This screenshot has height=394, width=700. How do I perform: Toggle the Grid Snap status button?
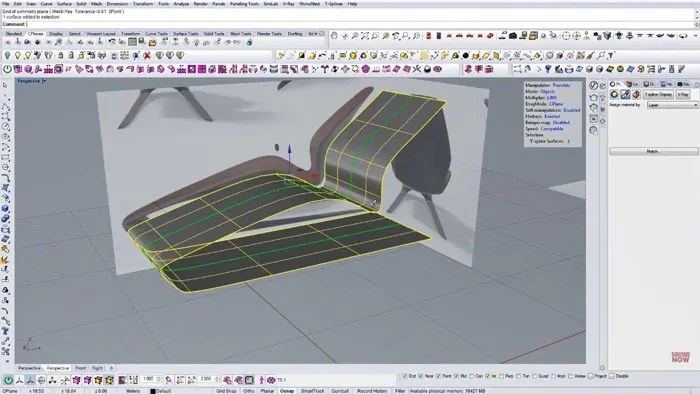tap(226, 391)
